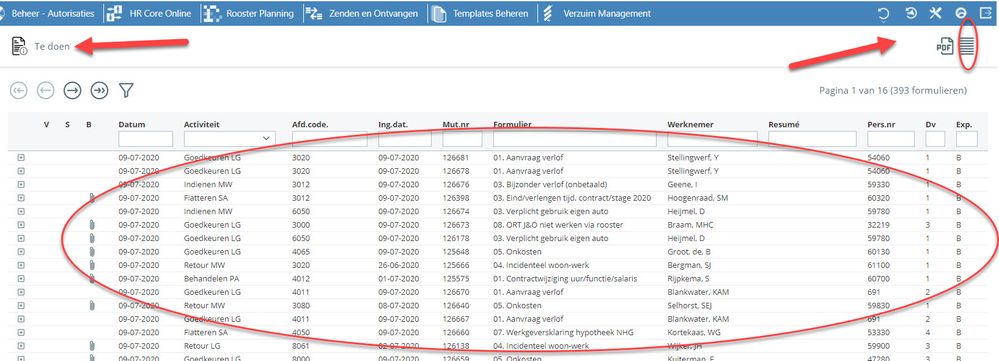Switch to the list lines view icon

tap(968, 46)
